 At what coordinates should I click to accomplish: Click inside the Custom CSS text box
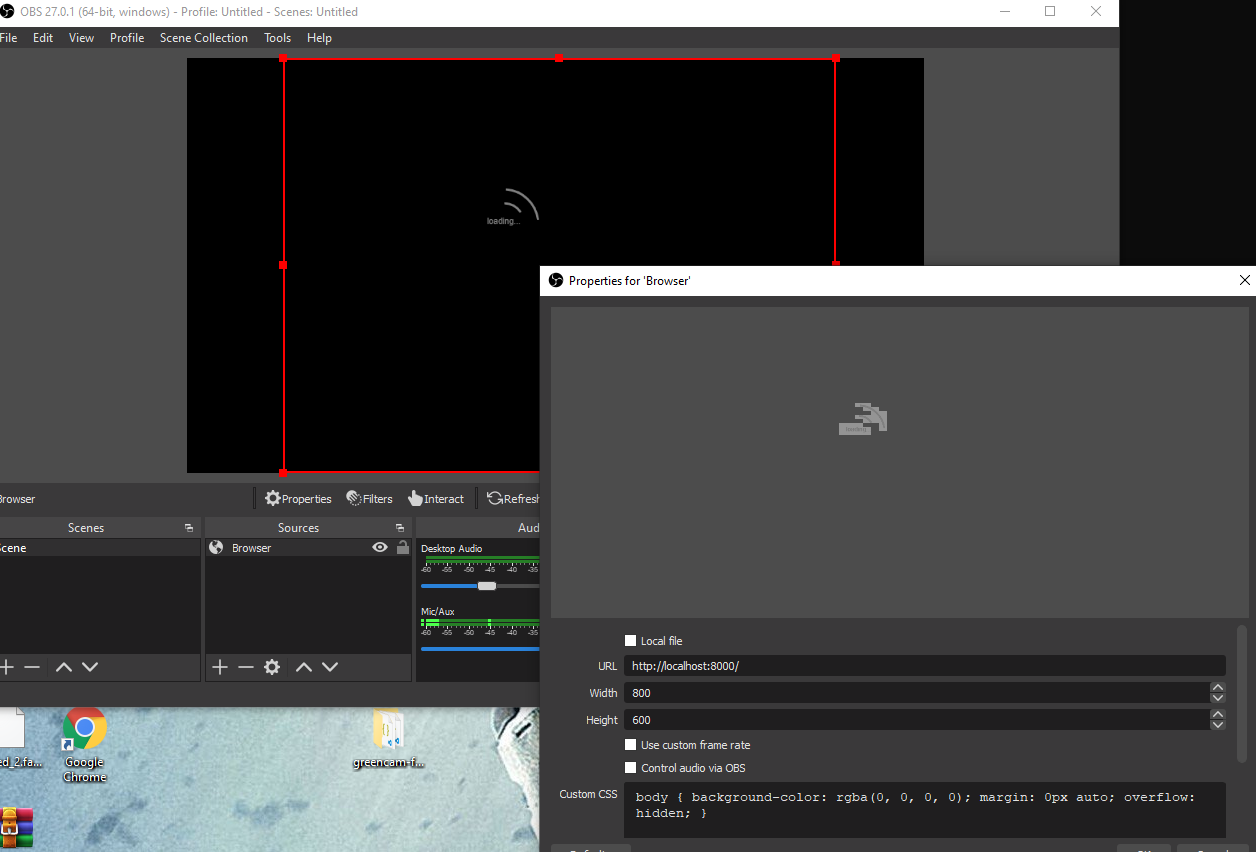925,810
